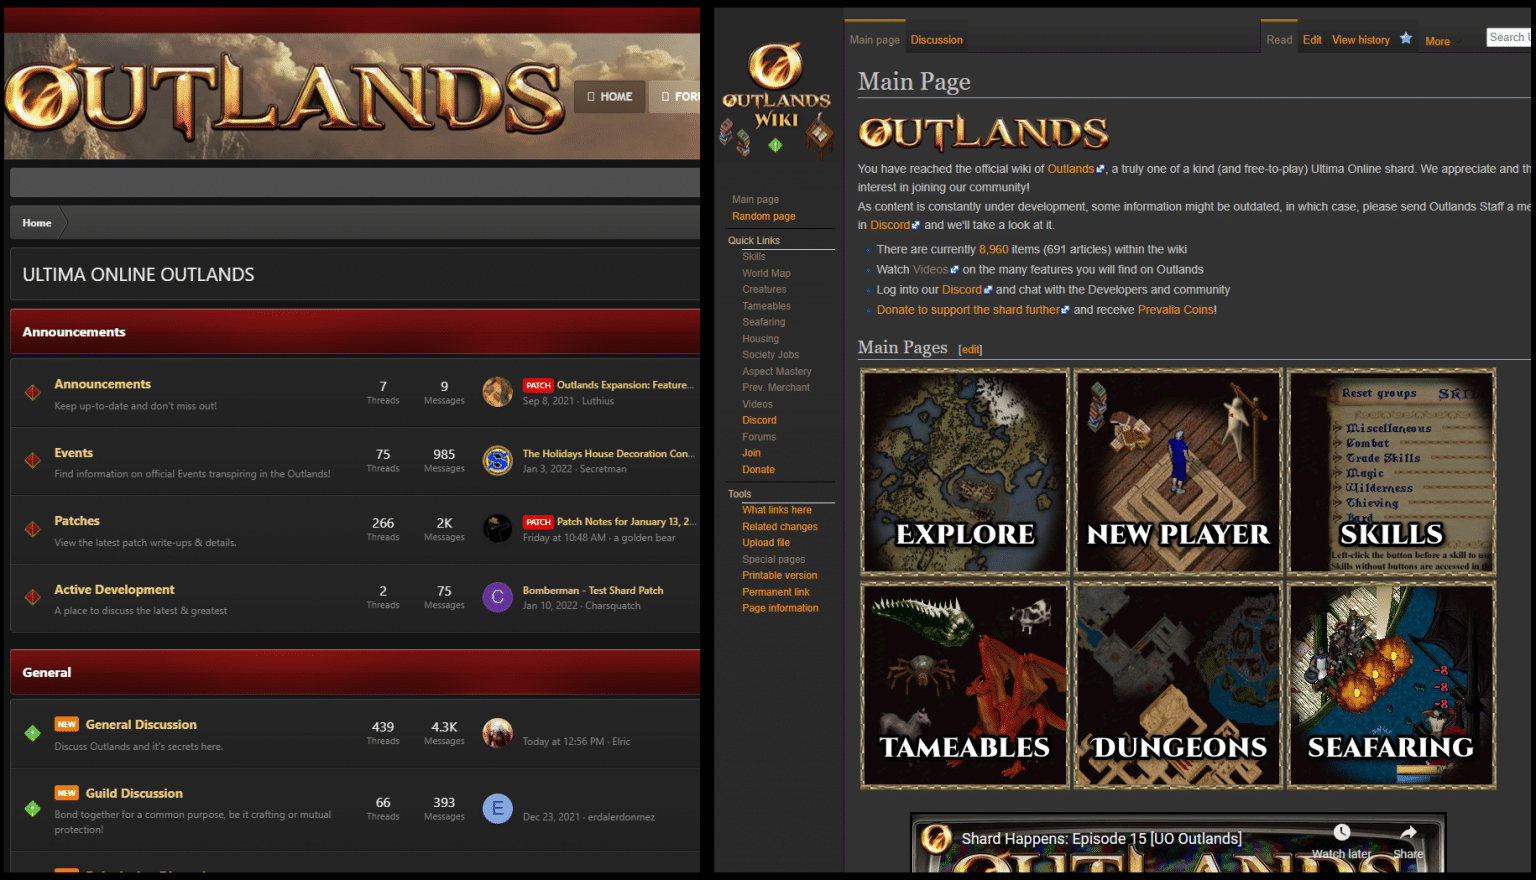Follow the Donate link under Quick Links
The width and height of the screenshot is (1536, 880).
coord(758,469)
